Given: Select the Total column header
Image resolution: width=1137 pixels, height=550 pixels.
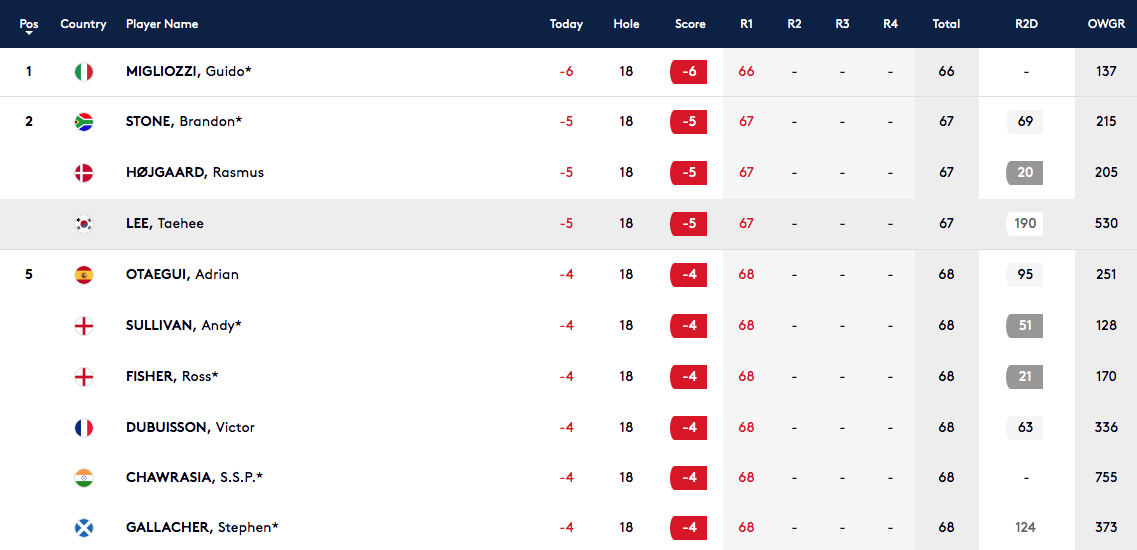Looking at the screenshot, I should (946, 24).
